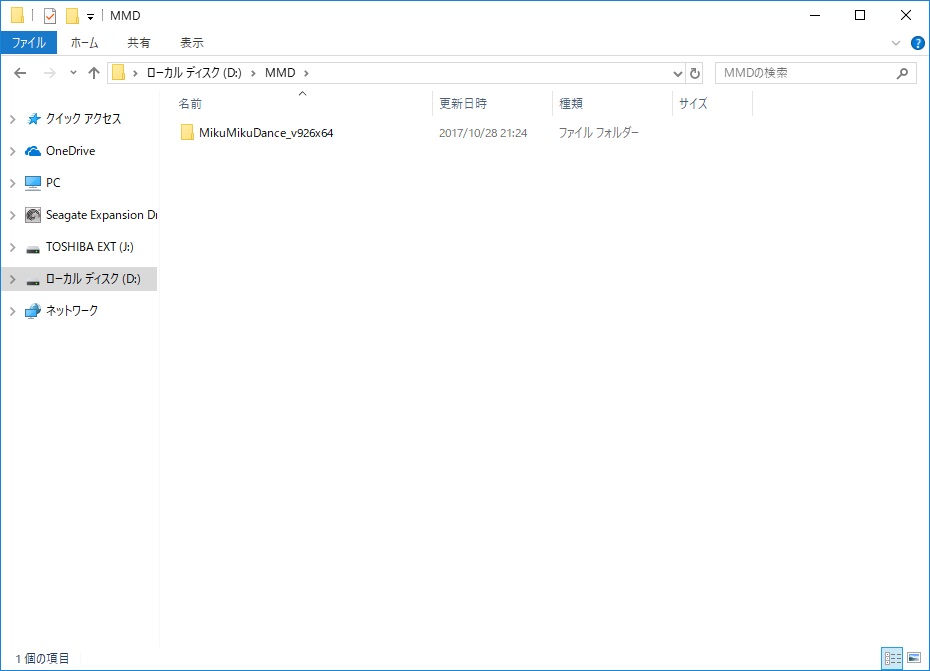This screenshot has height=671, width=930.
Task: Select ネットワーク in navigation pane
Action: point(72,311)
